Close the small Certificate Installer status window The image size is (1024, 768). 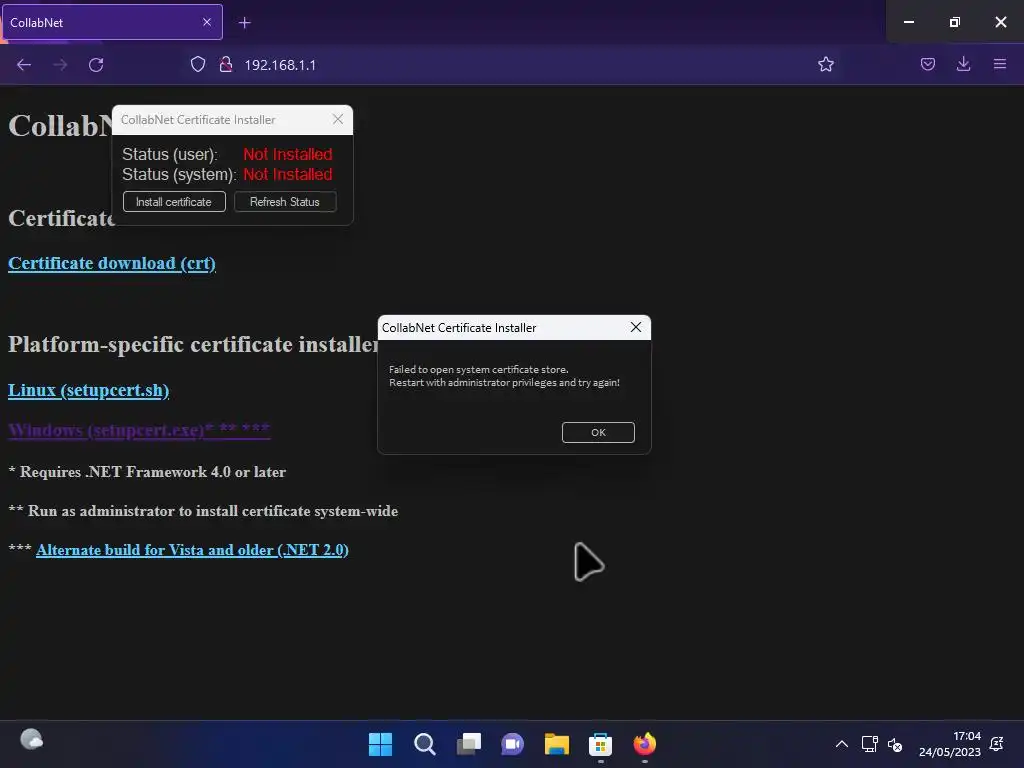[338, 119]
